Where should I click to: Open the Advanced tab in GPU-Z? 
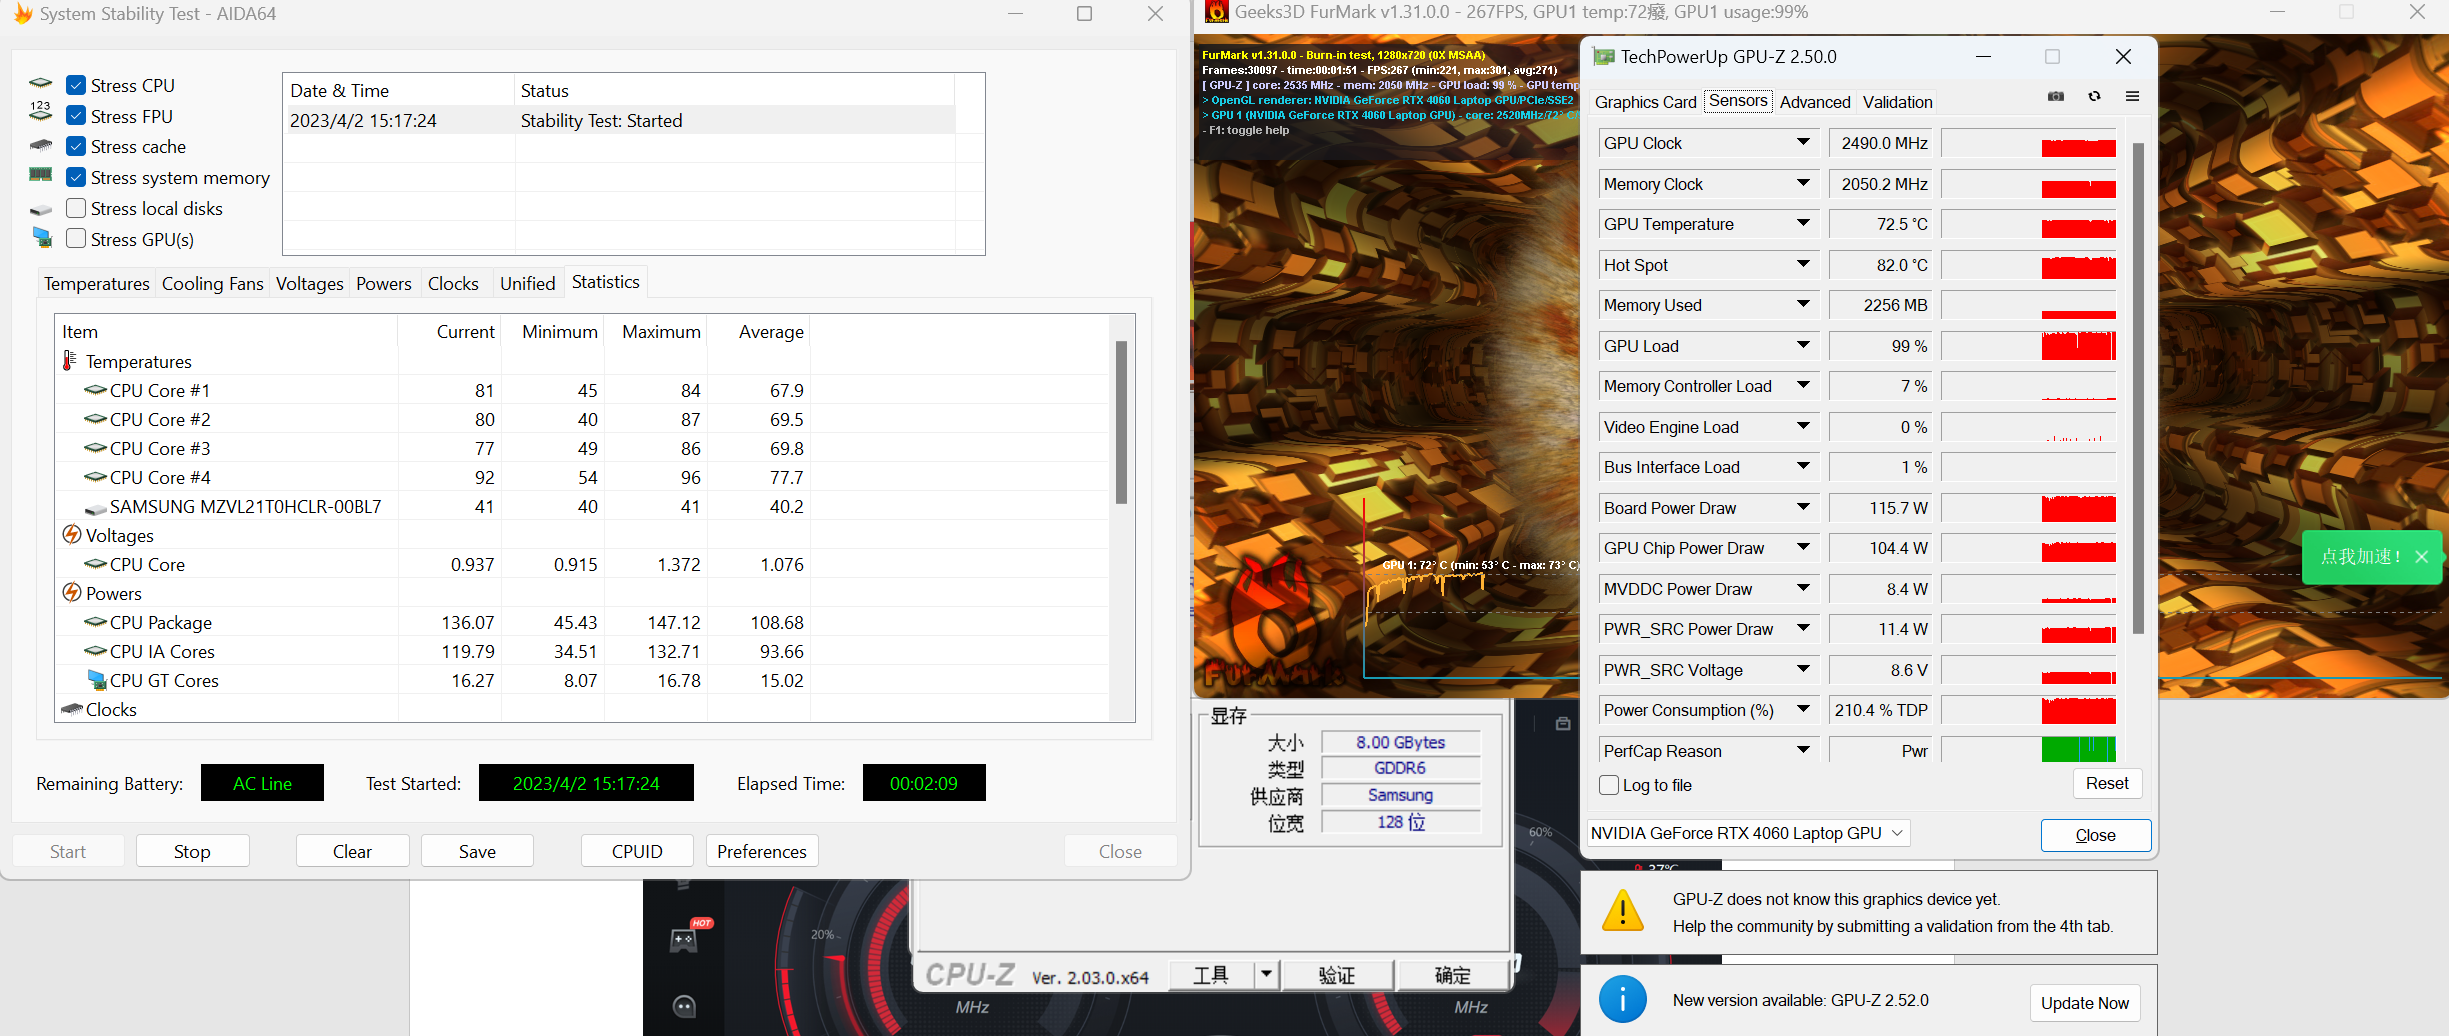[1815, 102]
